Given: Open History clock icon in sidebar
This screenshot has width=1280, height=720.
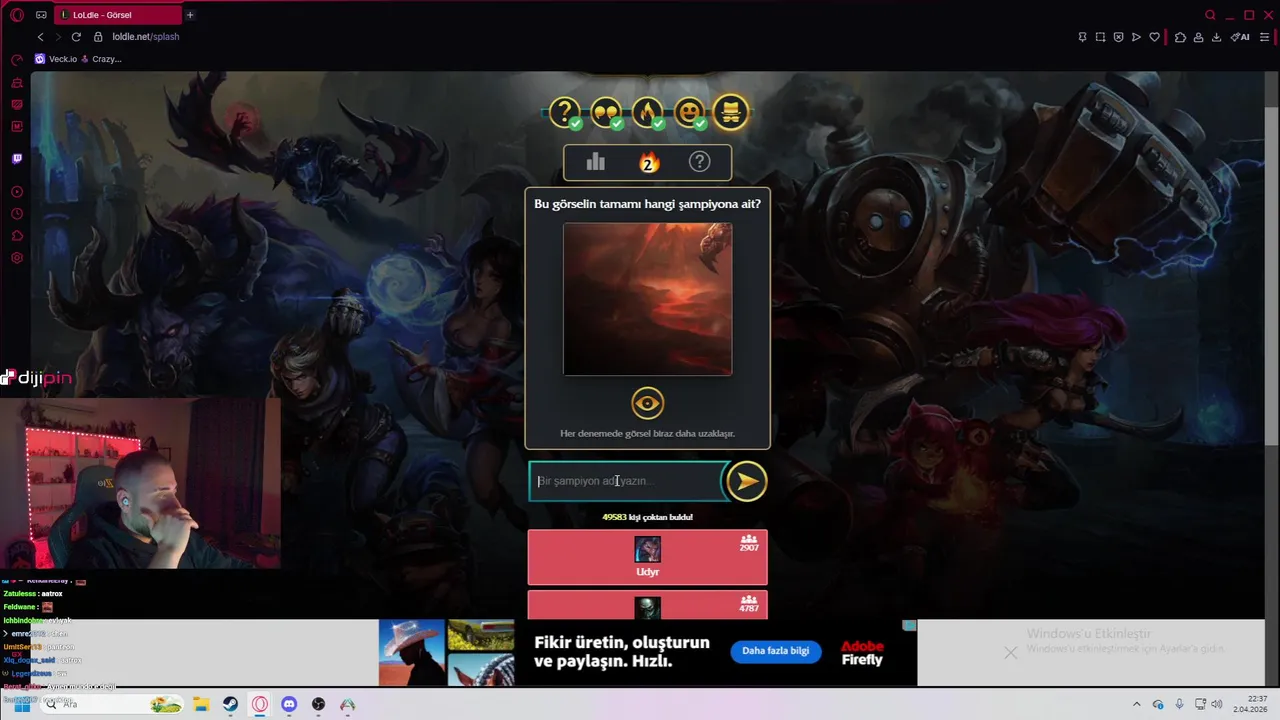Looking at the screenshot, I should tap(17, 214).
